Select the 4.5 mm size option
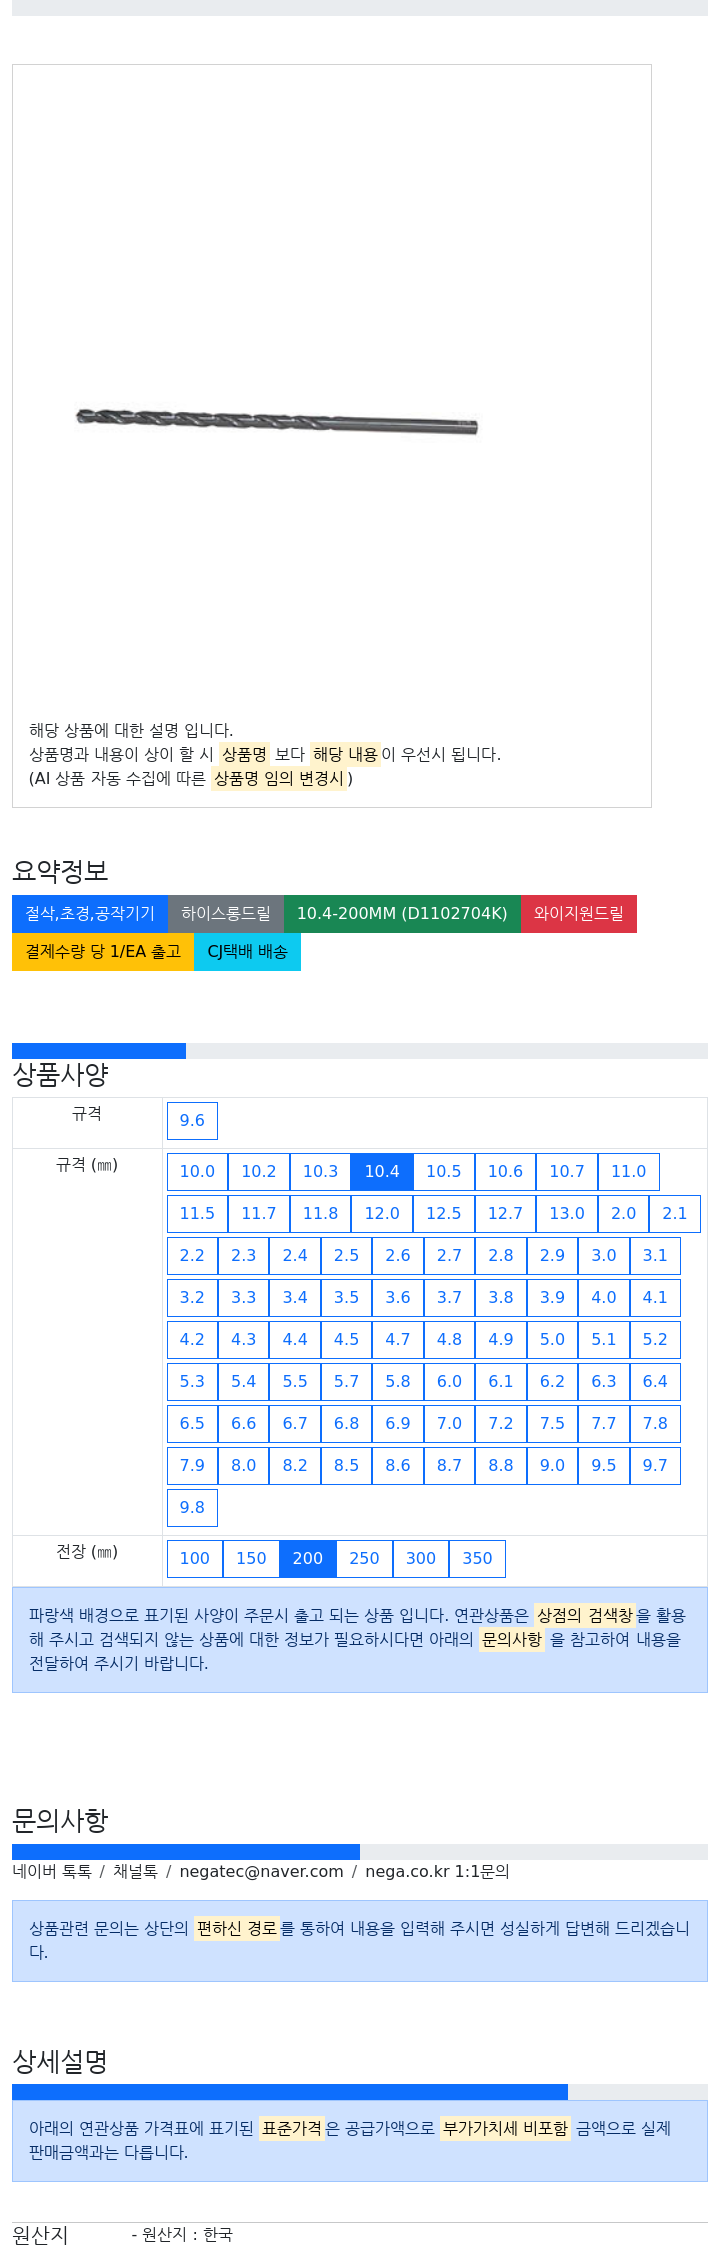This screenshot has height=2255, width=720. 347,1339
